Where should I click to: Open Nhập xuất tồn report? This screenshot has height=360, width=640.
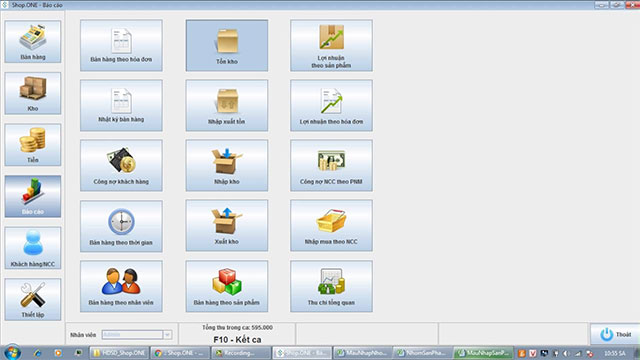[x=227, y=105]
